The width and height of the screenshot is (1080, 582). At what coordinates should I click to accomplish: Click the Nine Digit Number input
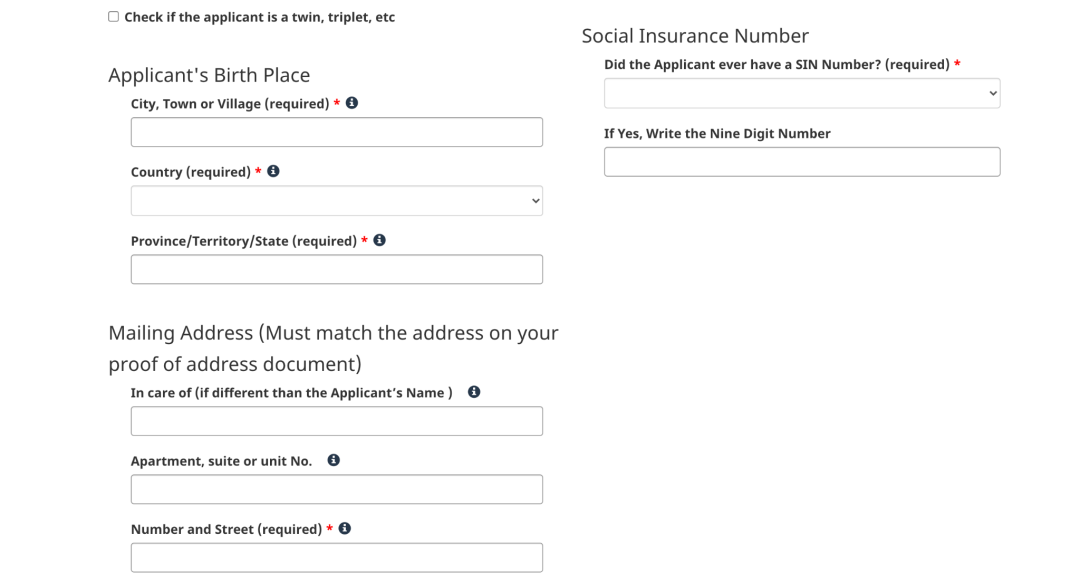tap(802, 162)
